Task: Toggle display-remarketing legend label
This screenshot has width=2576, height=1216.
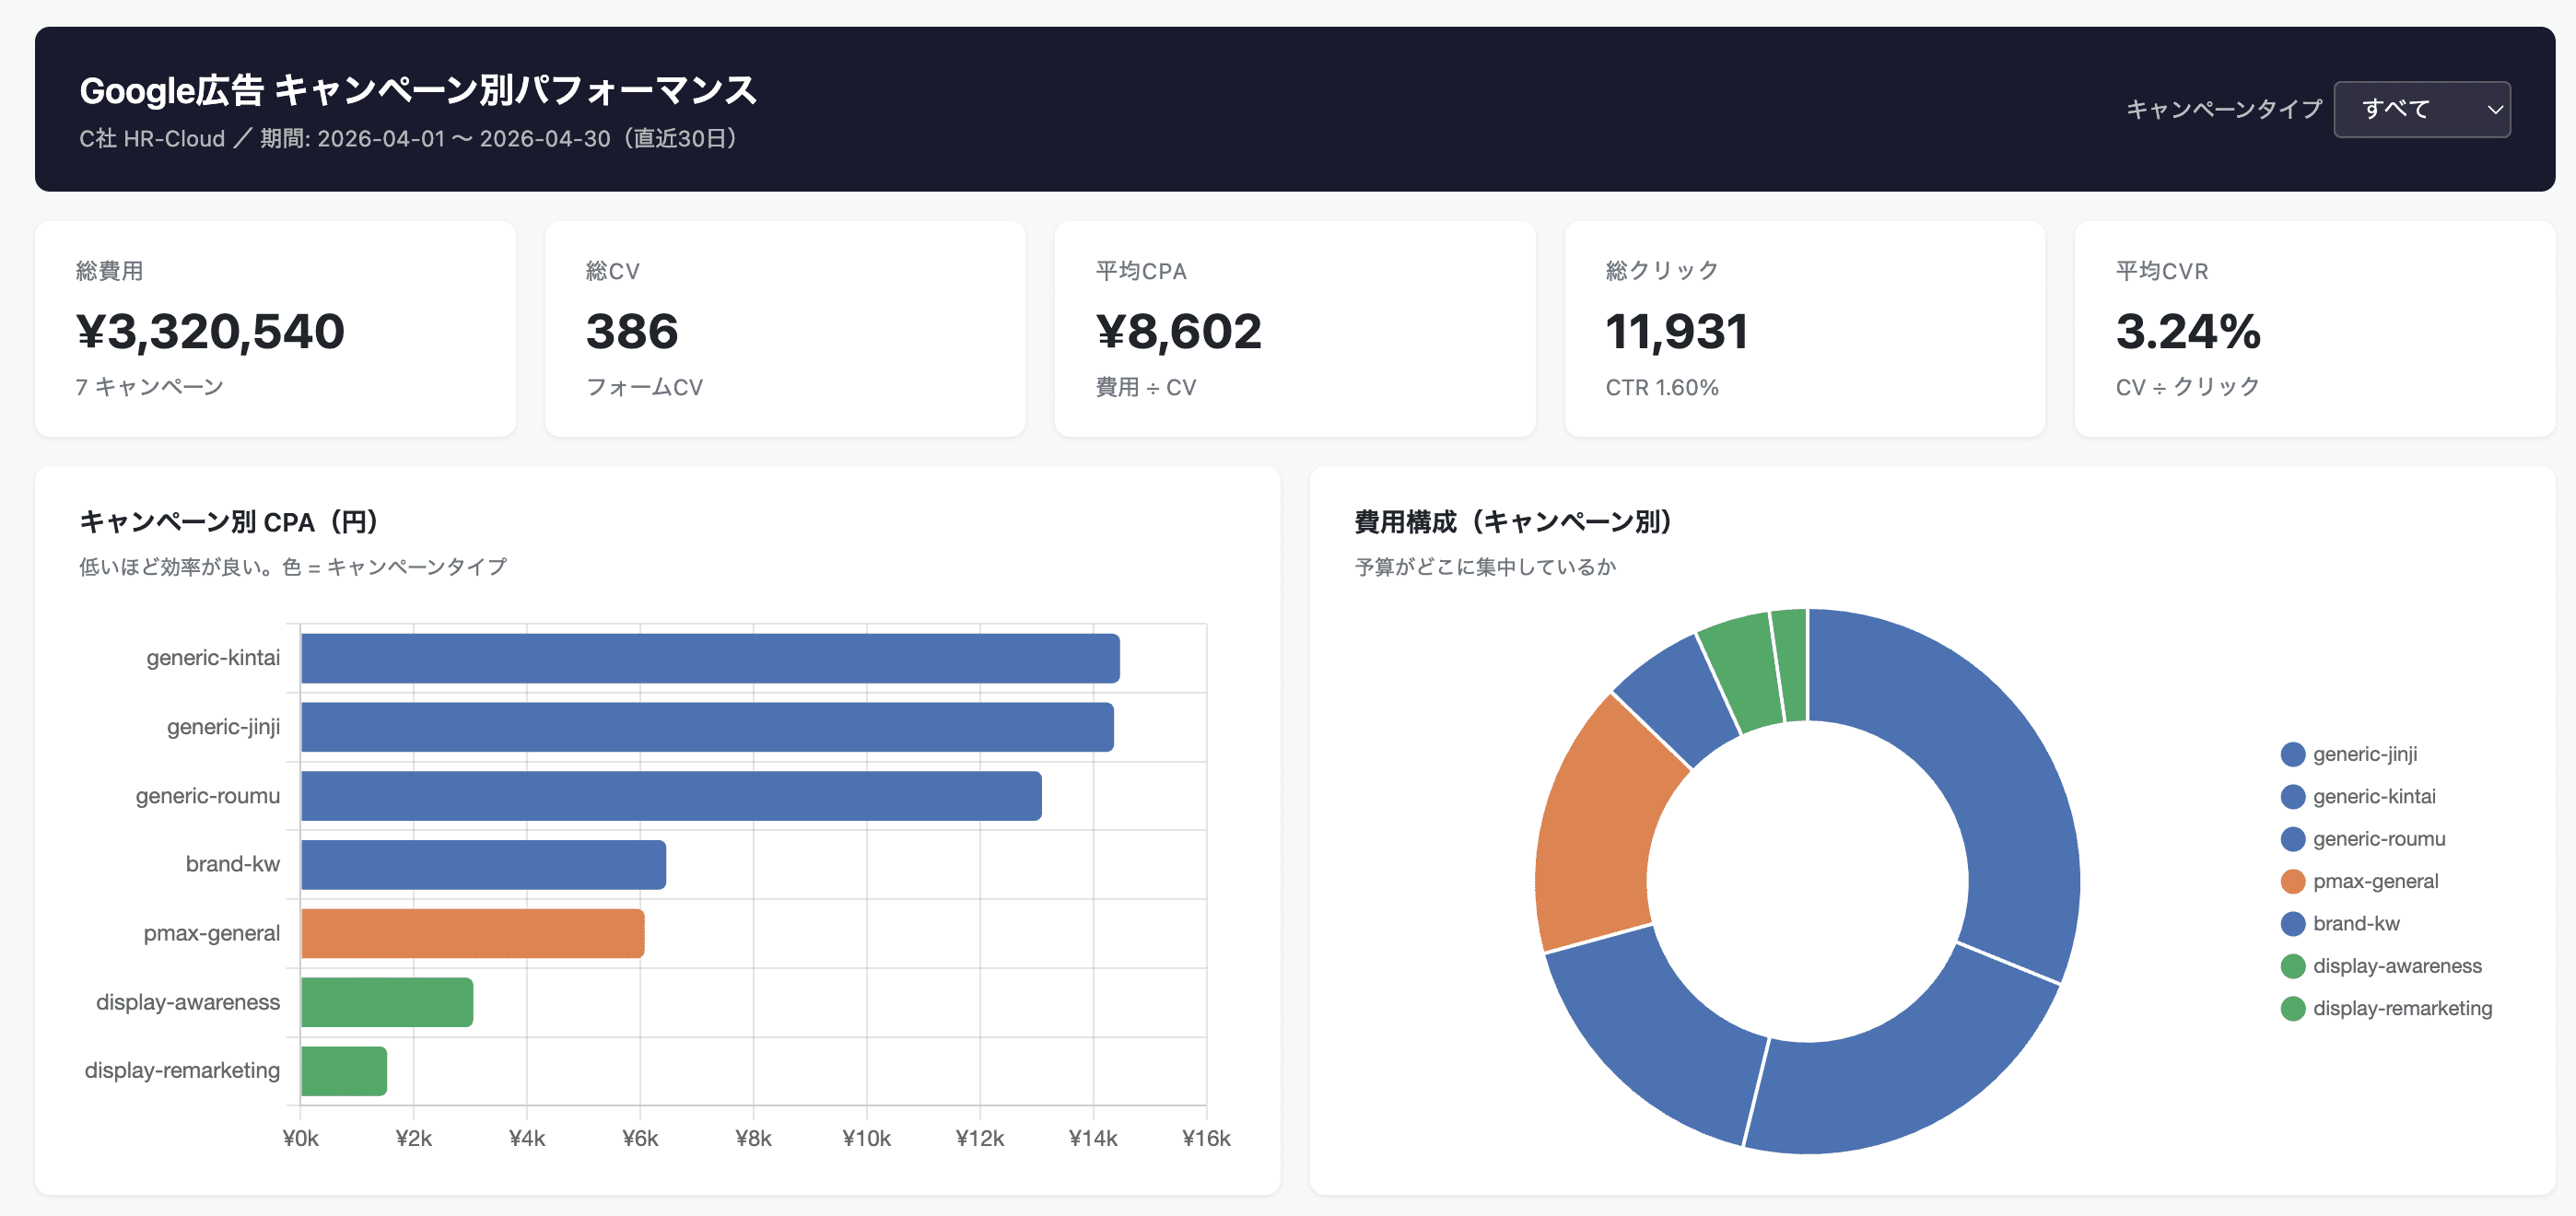Action: tap(2402, 1008)
